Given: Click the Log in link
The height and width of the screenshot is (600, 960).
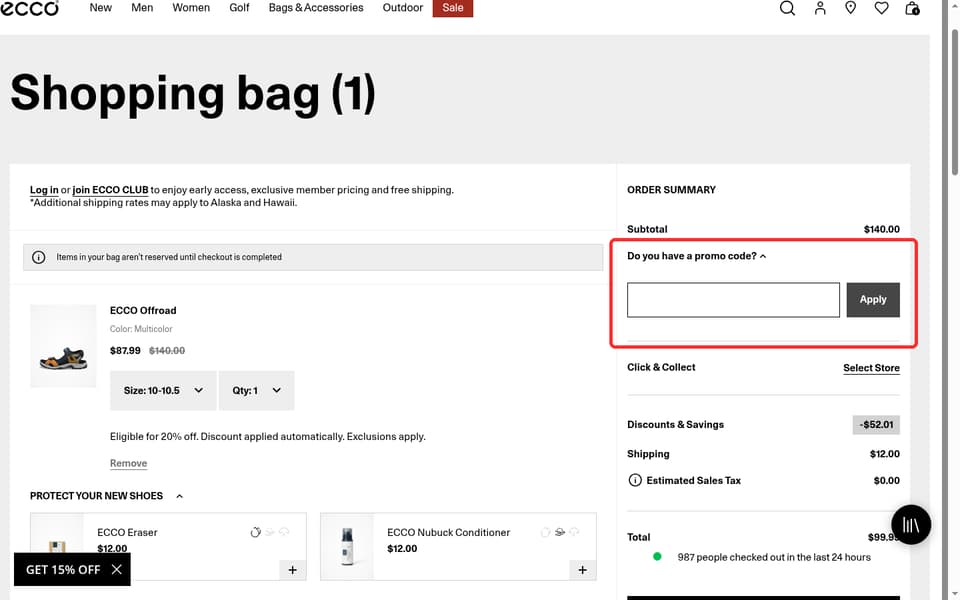Looking at the screenshot, I should [x=44, y=190].
